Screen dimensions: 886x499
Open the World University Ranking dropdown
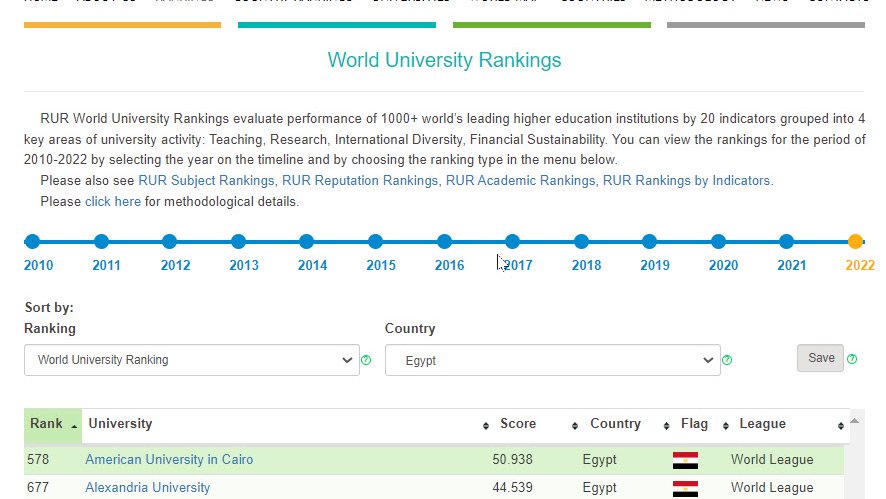[x=192, y=360]
